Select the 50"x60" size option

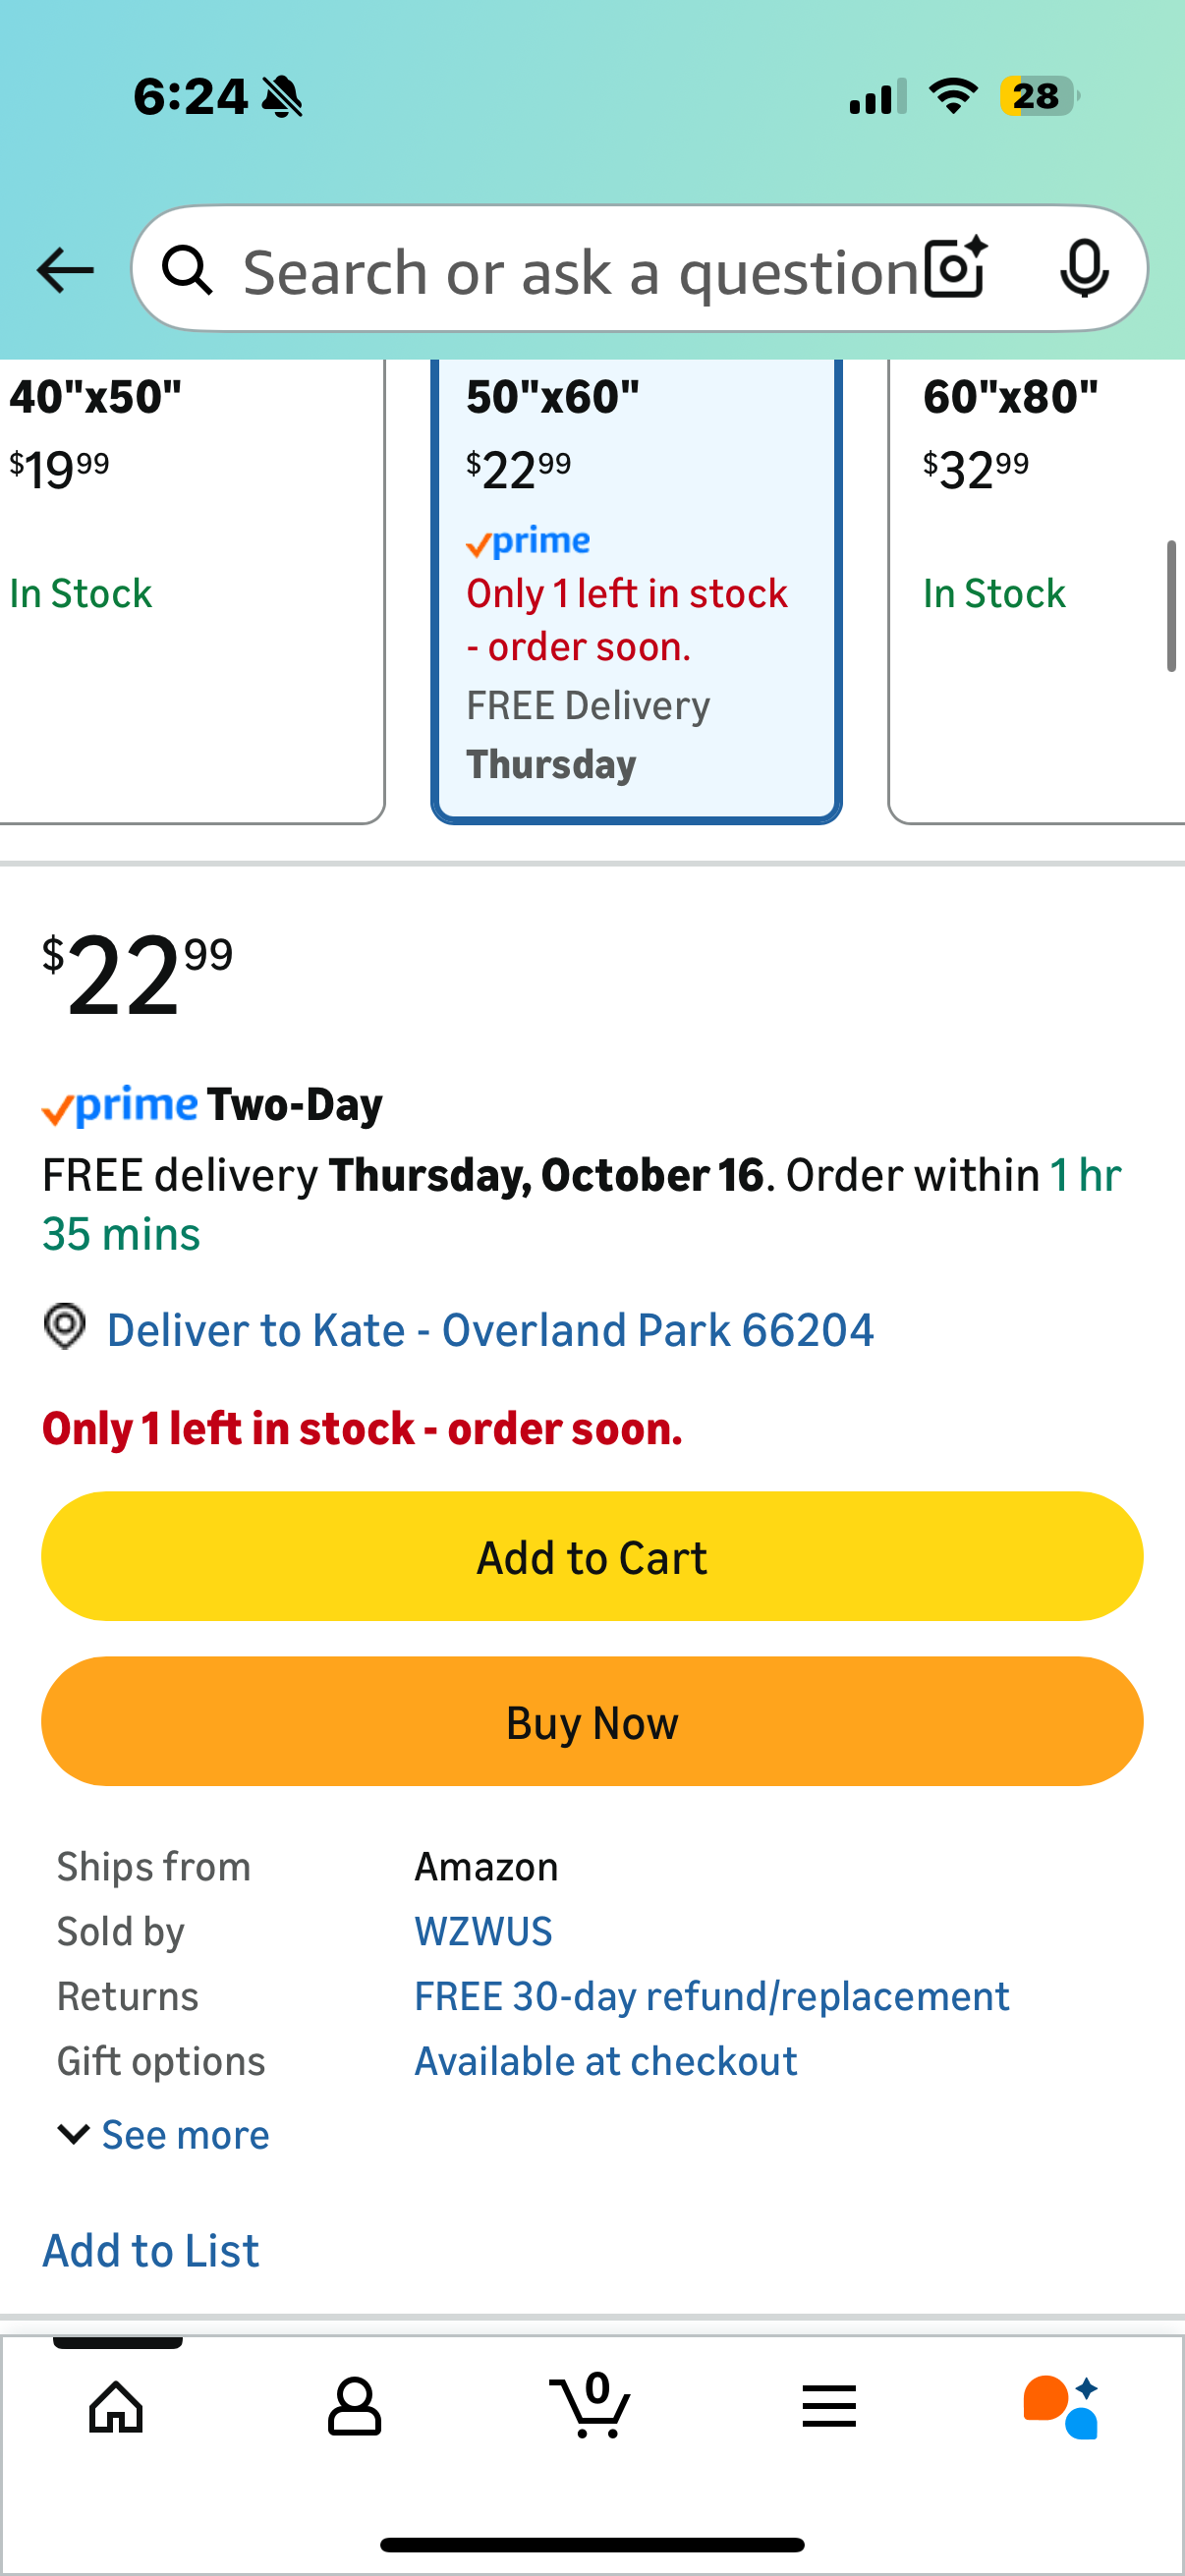pyautogui.click(x=636, y=590)
